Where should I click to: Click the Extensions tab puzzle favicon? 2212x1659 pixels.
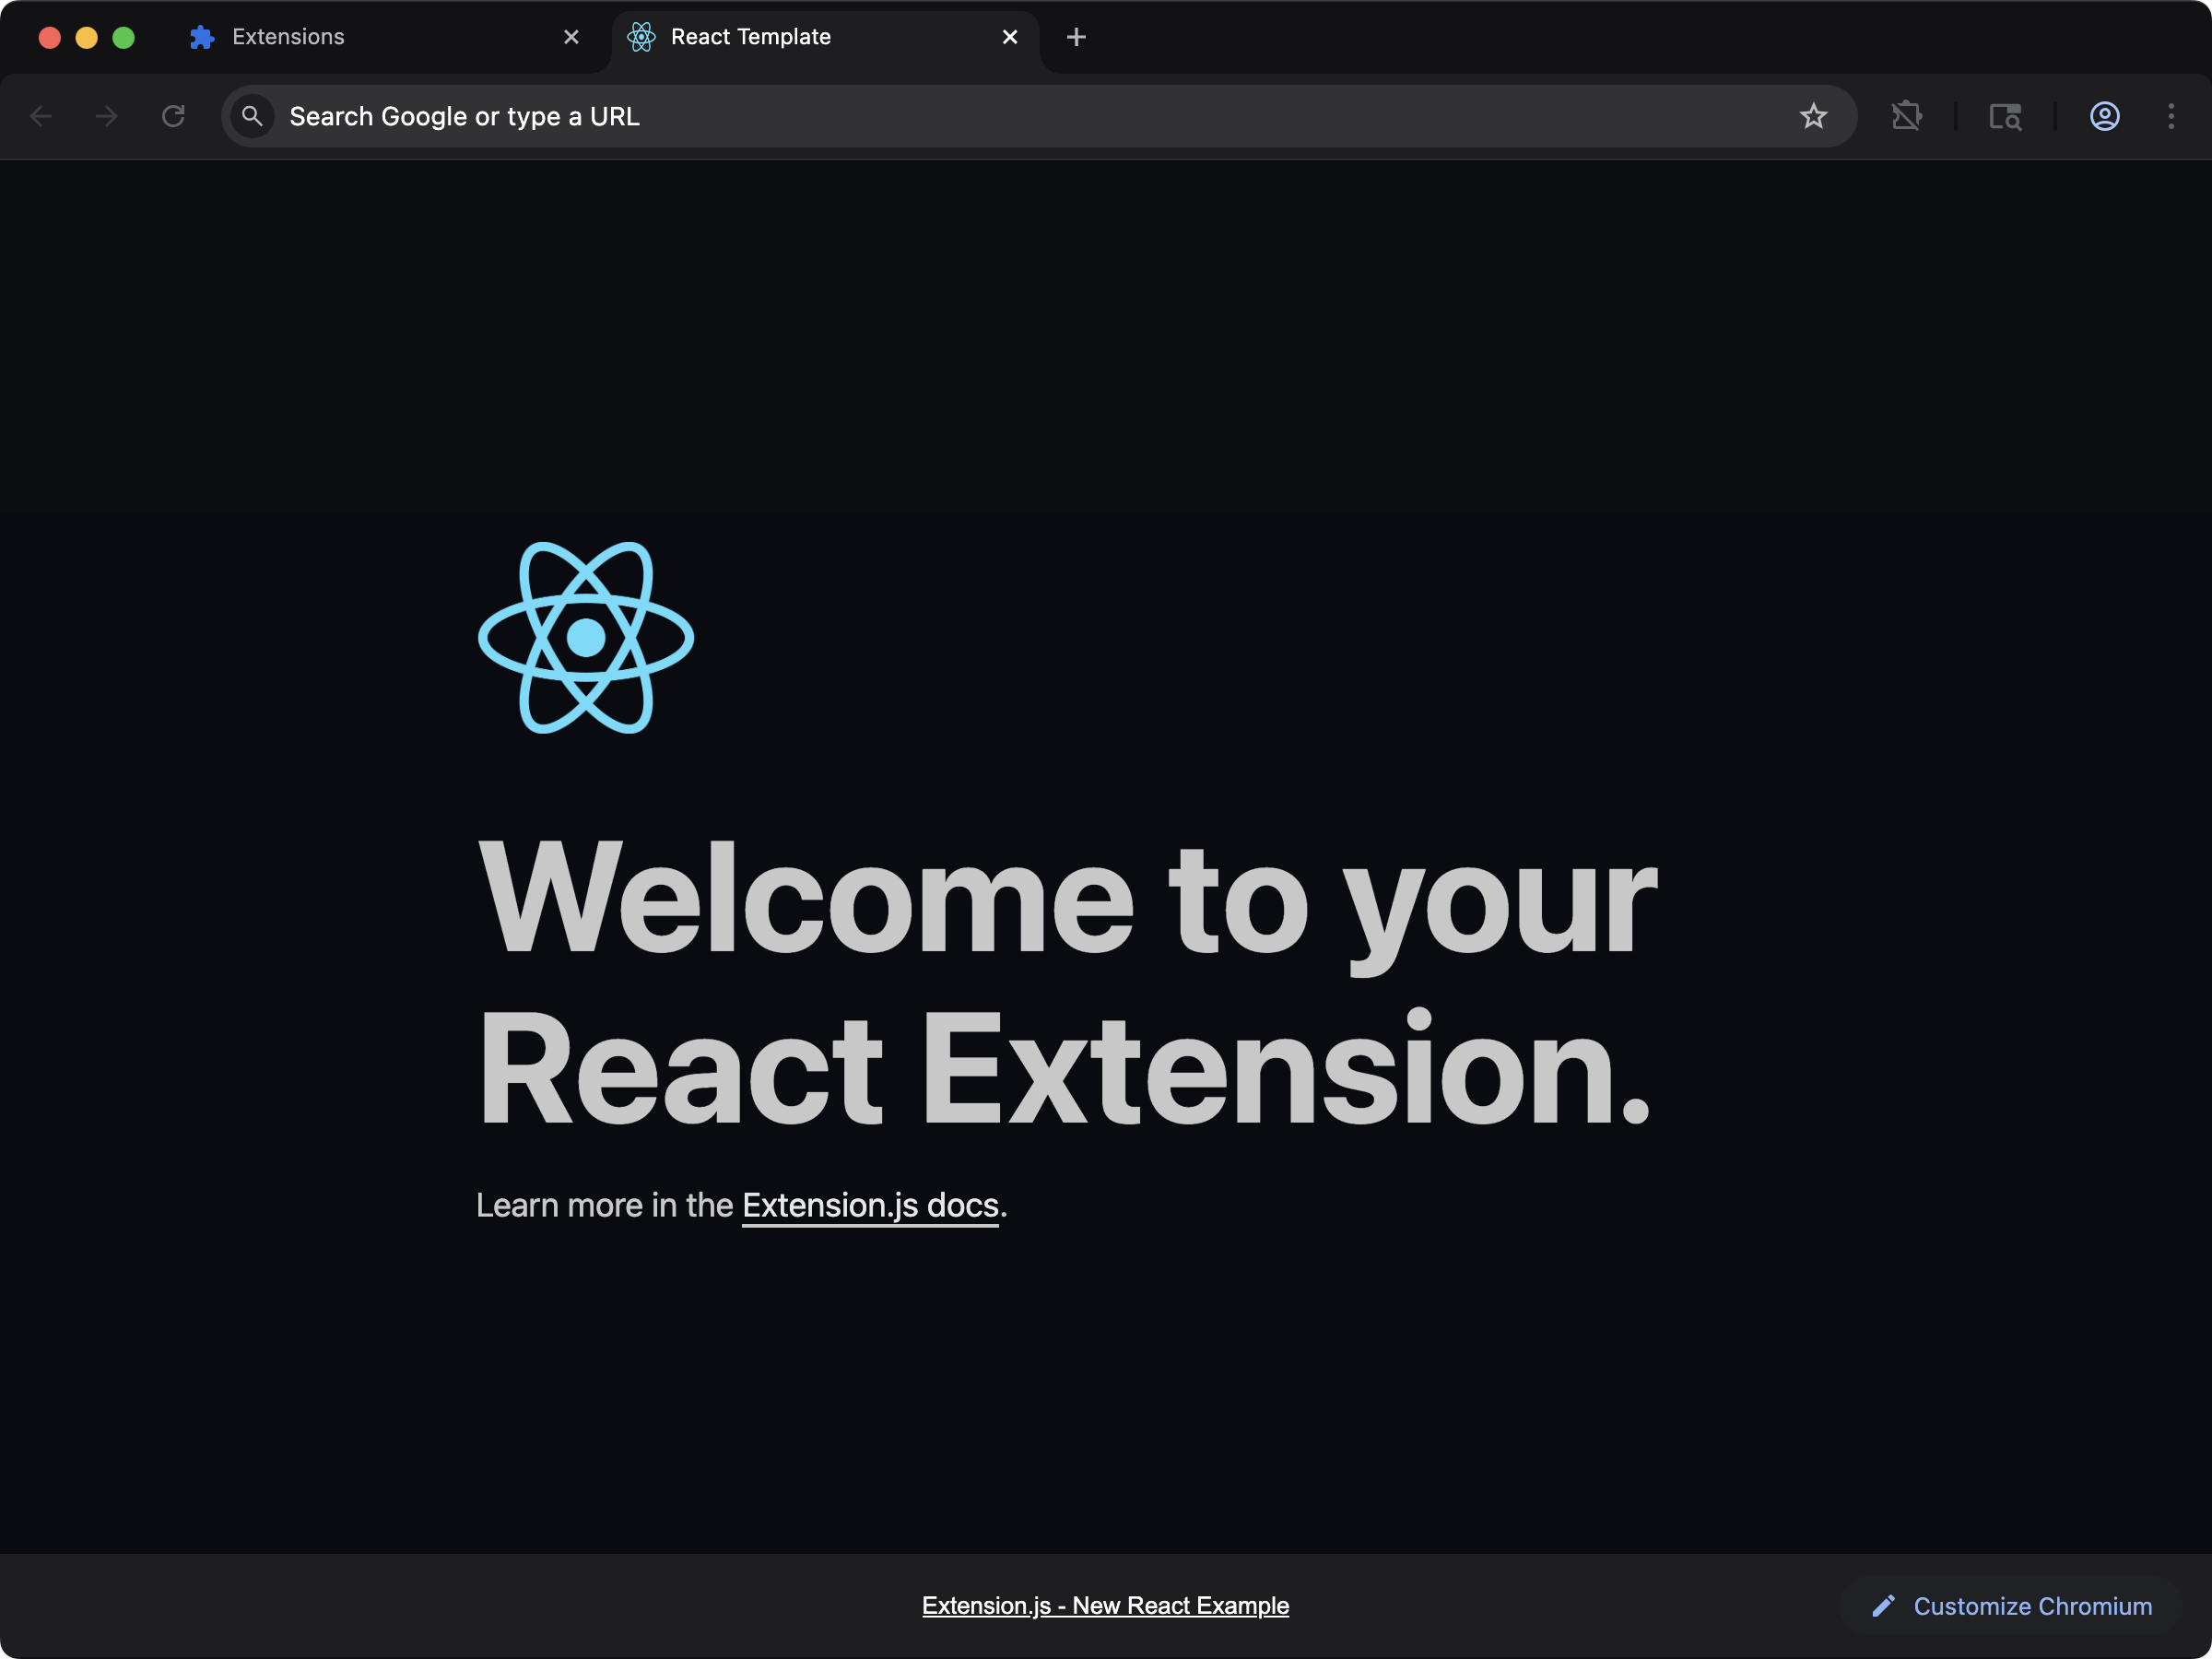(x=201, y=37)
